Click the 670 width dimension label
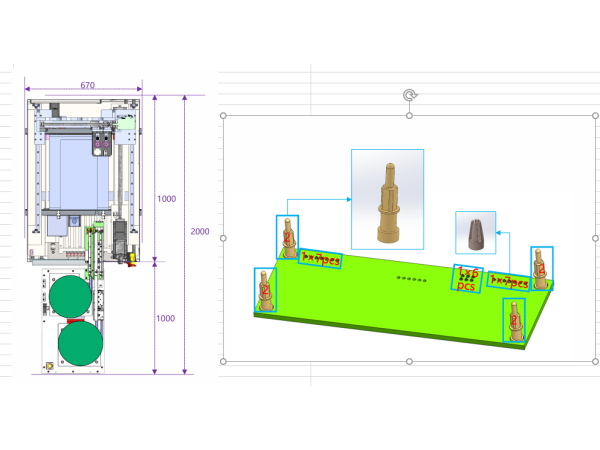600x450 pixels. 87,86
